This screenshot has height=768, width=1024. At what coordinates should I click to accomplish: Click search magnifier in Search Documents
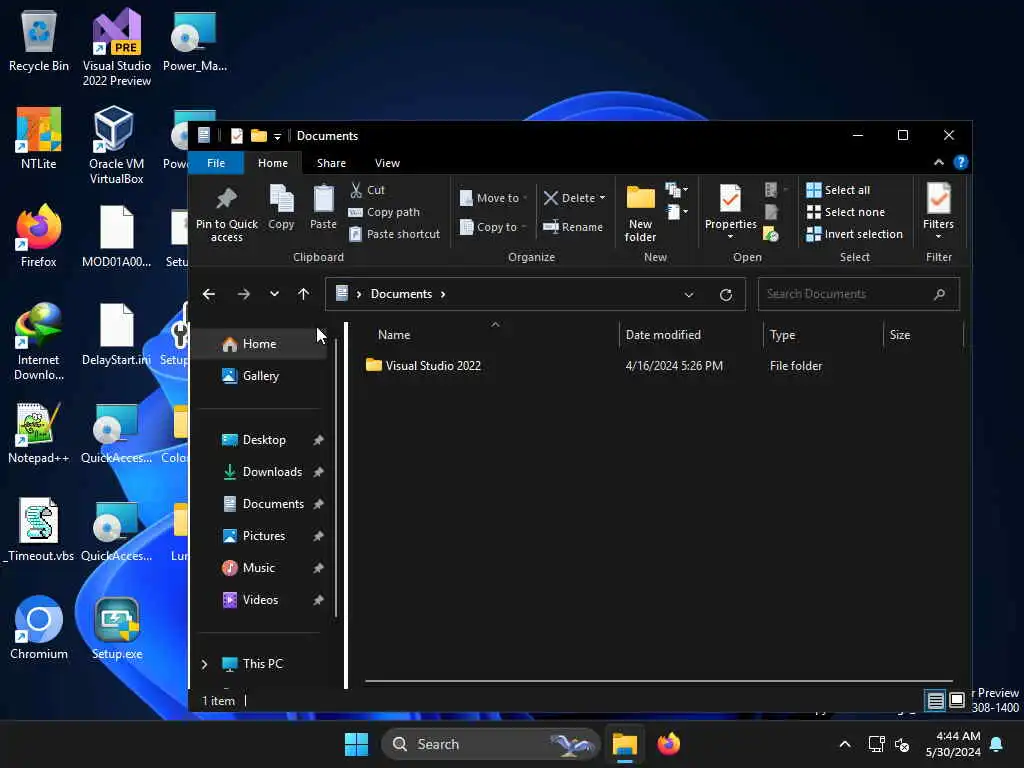click(939, 295)
